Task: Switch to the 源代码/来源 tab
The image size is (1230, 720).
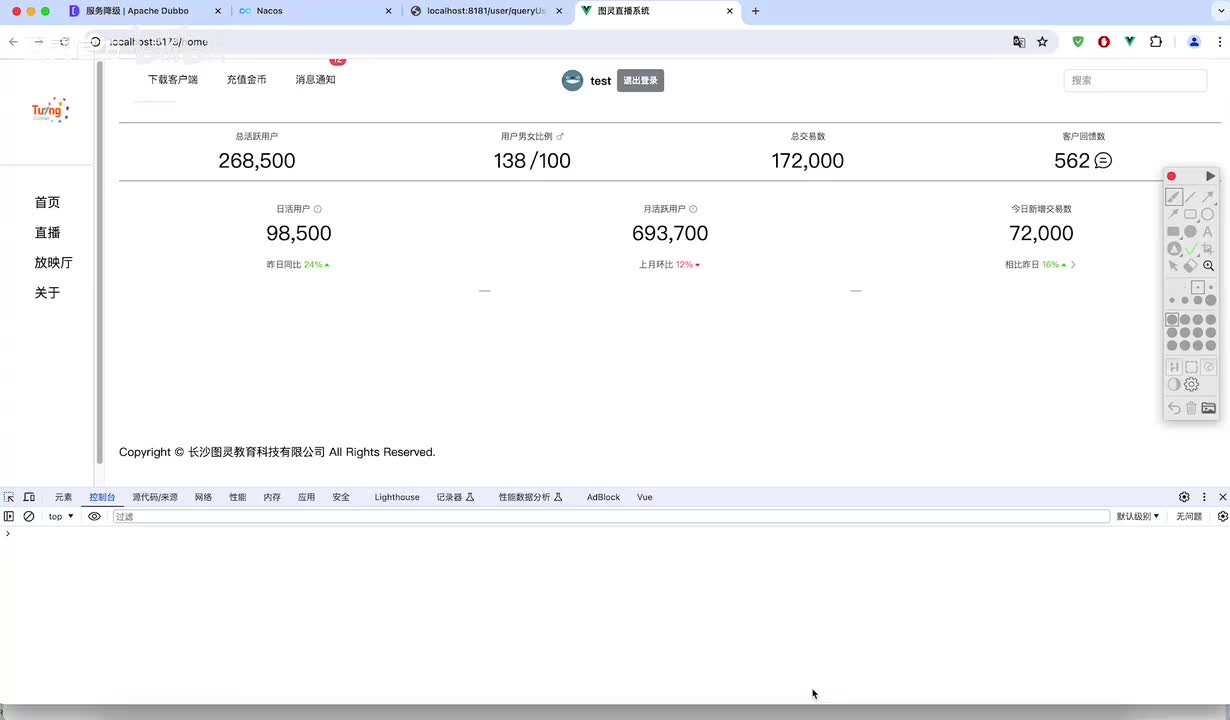Action: 155,497
